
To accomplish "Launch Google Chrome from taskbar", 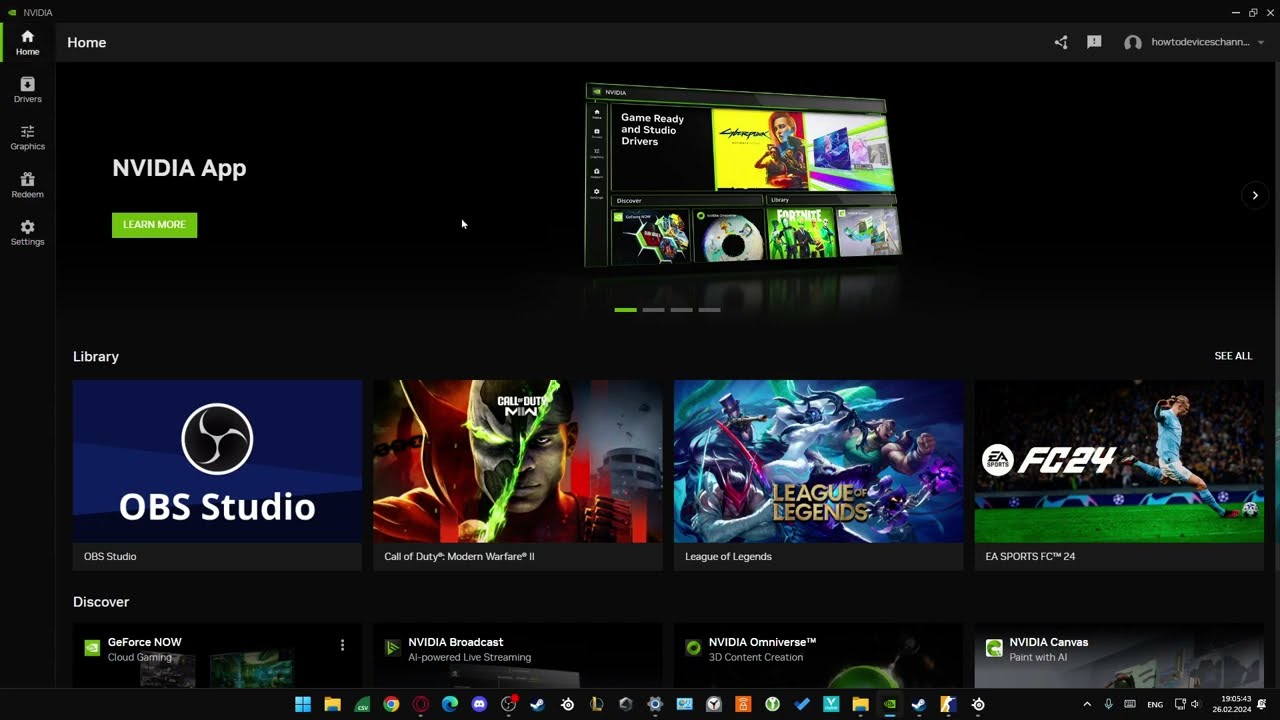I will tap(391, 704).
